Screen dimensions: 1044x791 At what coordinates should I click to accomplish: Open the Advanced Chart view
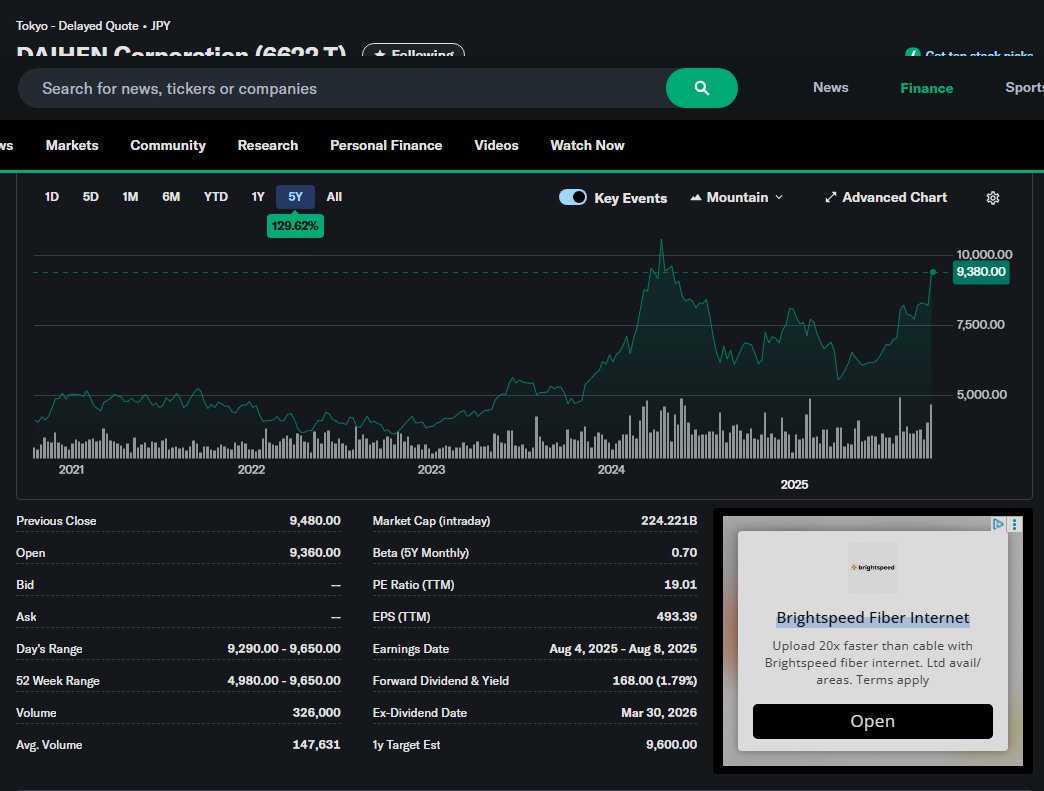886,197
